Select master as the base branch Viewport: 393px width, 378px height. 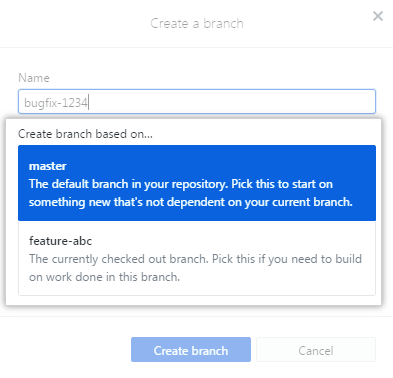[x=197, y=183]
